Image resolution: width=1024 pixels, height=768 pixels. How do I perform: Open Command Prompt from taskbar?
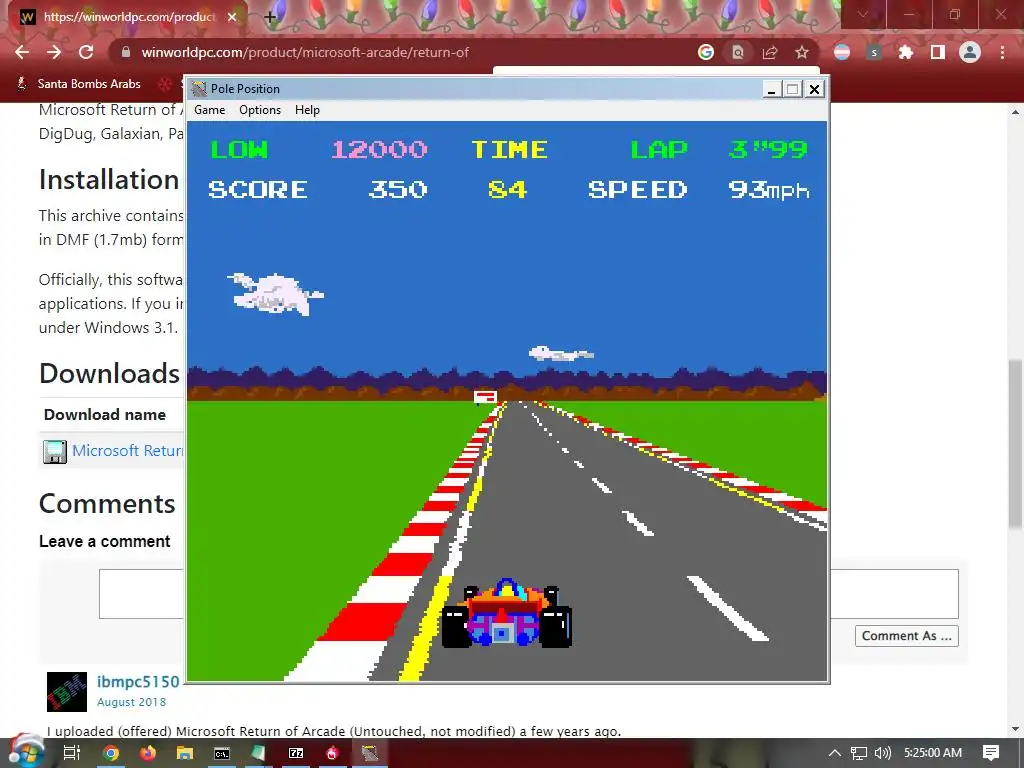[x=222, y=753]
